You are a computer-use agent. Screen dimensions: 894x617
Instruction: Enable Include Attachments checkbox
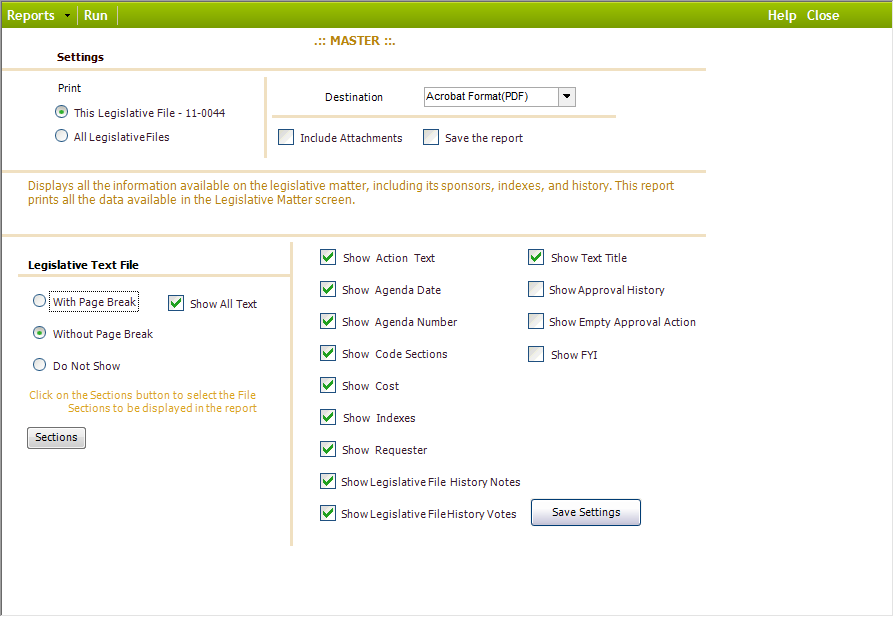point(286,137)
